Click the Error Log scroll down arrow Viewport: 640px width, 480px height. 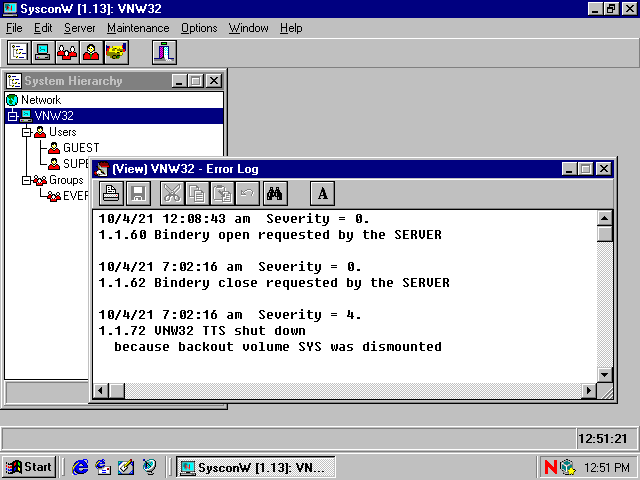point(604,374)
